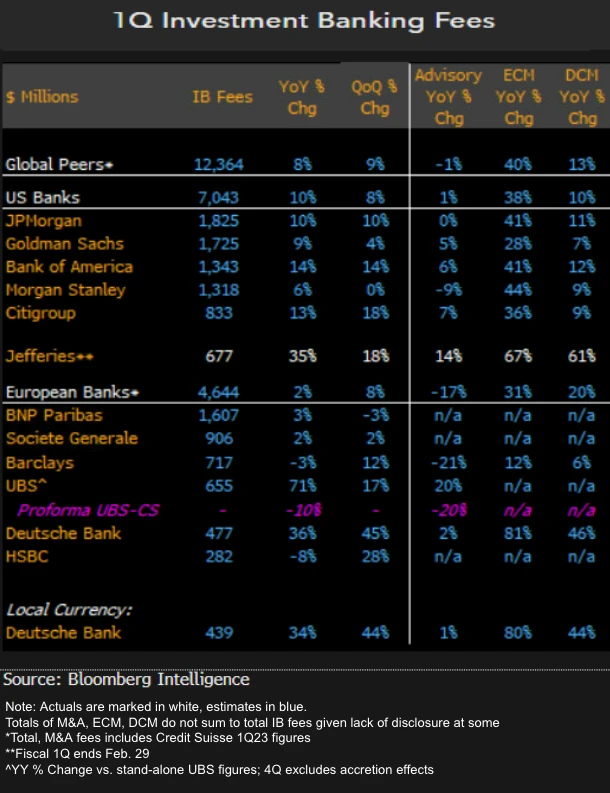Click Proforma UBS-CS Advisory value -20%
The image size is (610, 793).
(x=449, y=510)
